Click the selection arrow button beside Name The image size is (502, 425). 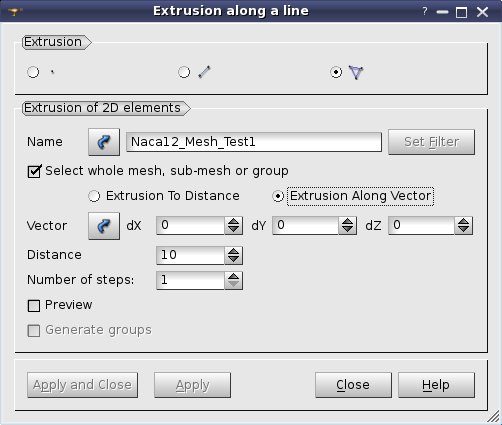click(x=104, y=142)
